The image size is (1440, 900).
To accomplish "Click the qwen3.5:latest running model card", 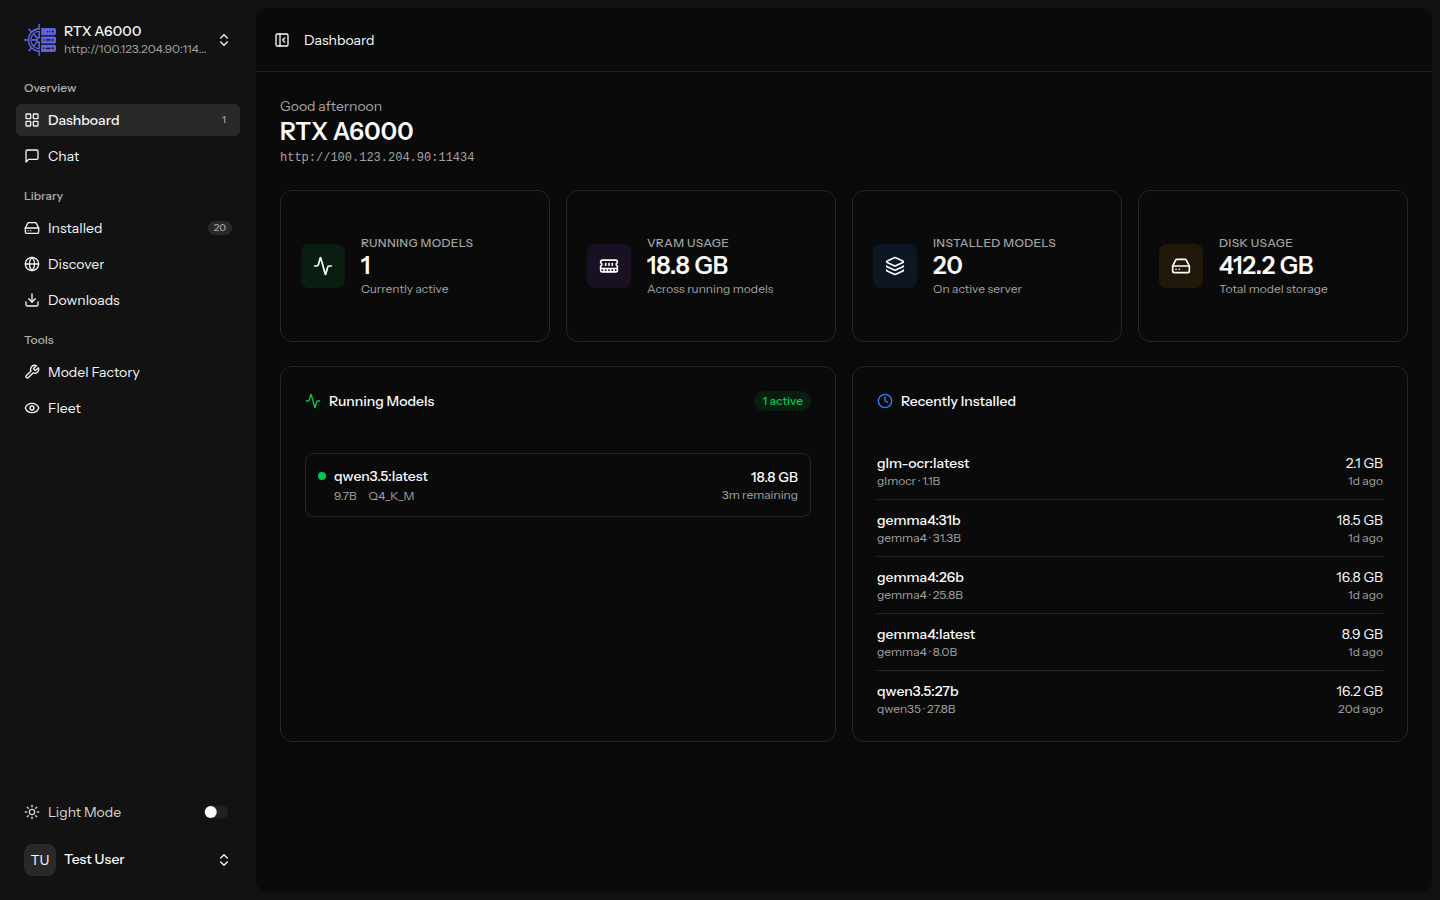I will (x=557, y=485).
